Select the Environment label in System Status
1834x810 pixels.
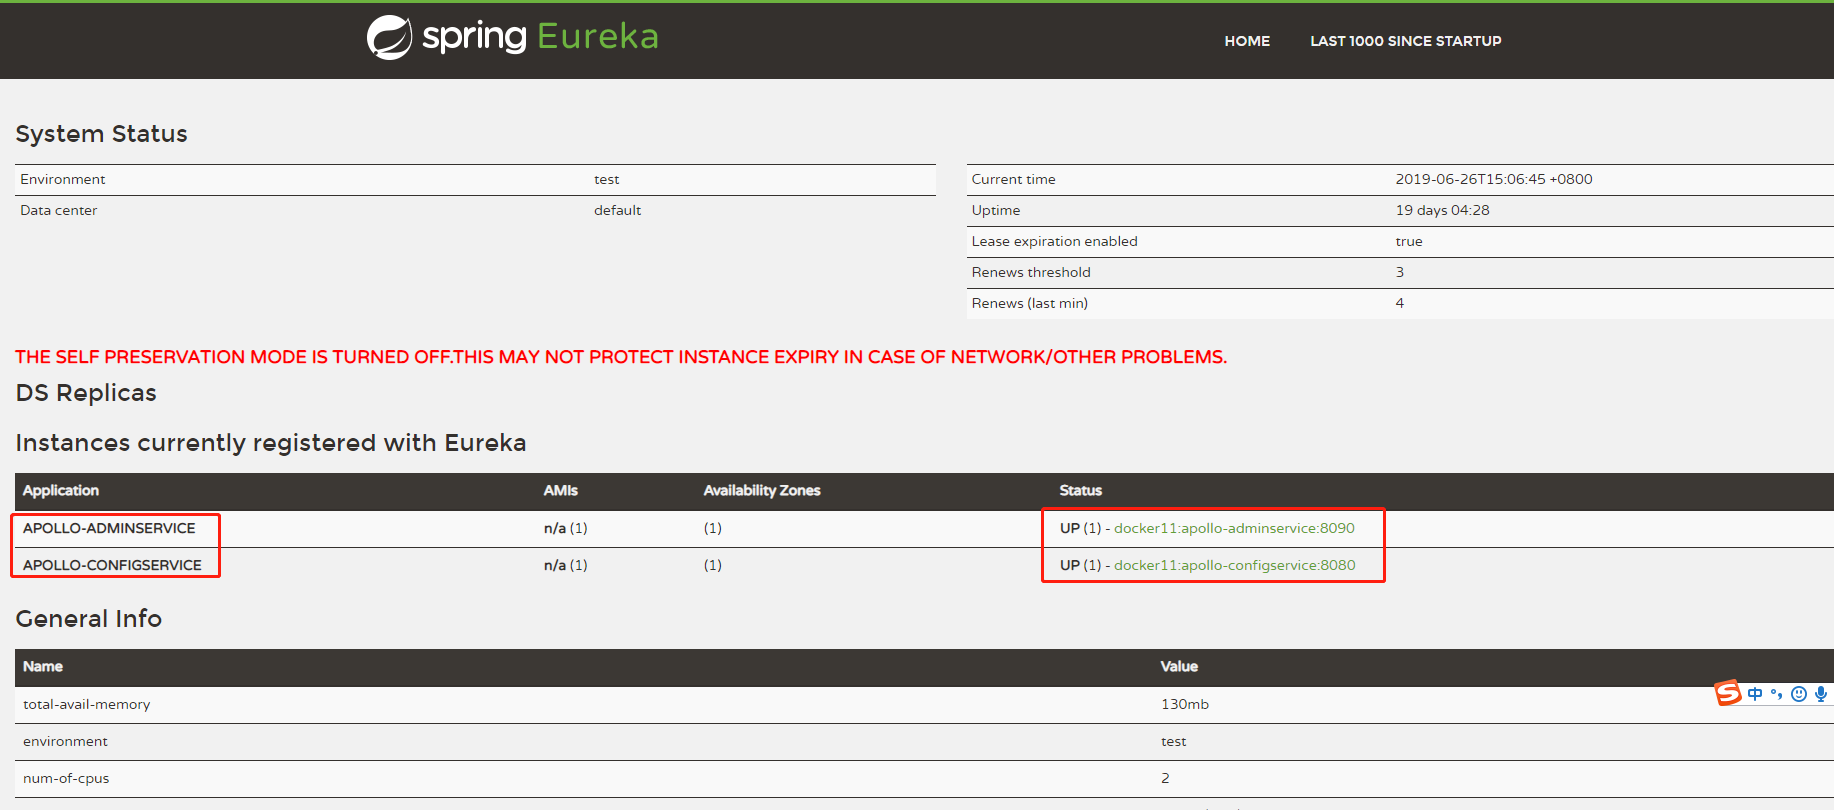(x=63, y=179)
